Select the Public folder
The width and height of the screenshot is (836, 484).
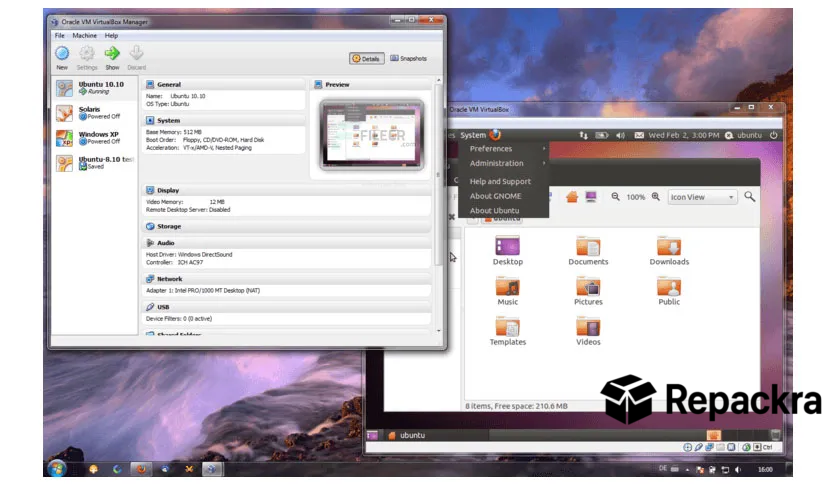click(669, 291)
